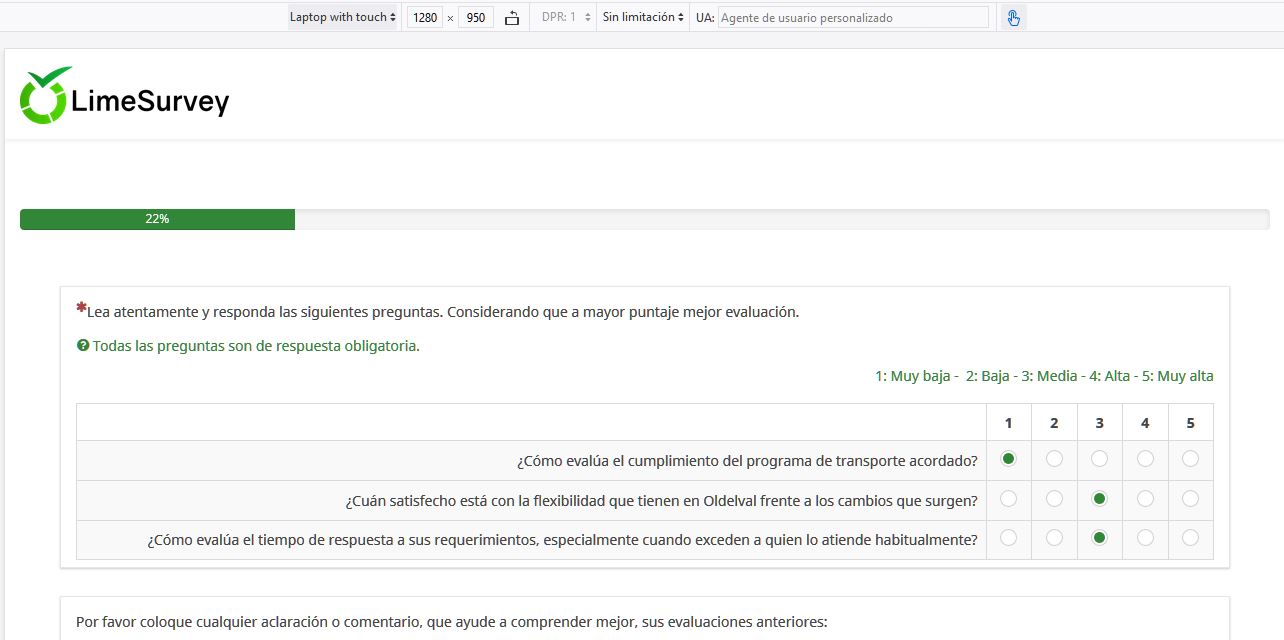Screen dimensions: 1284x640
Task: Open the DPR dropdown
Action: pos(566,18)
